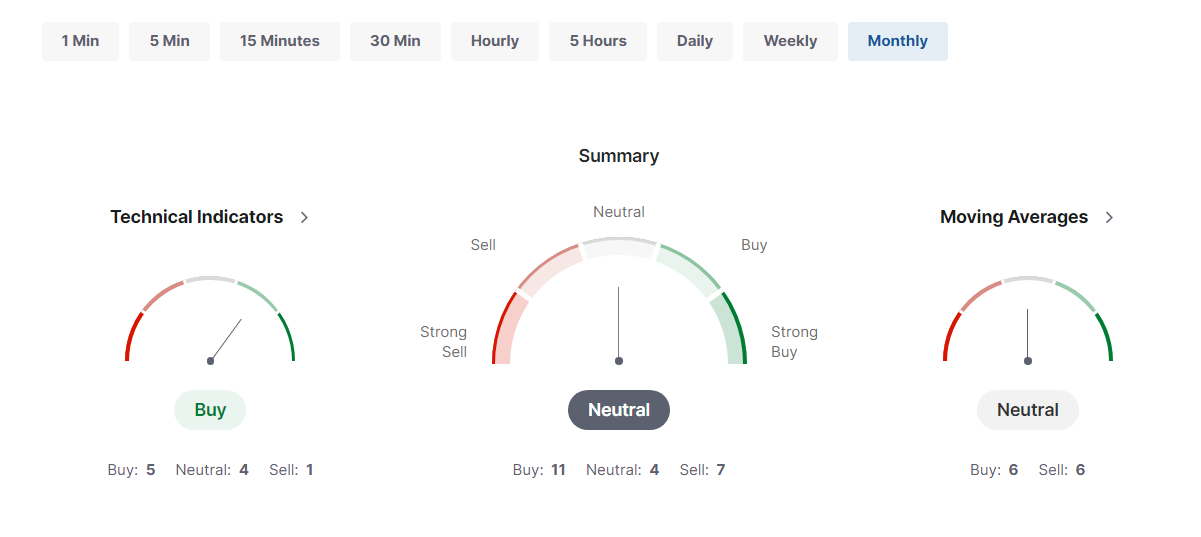Show the Daily timeframe summary

tap(695, 41)
